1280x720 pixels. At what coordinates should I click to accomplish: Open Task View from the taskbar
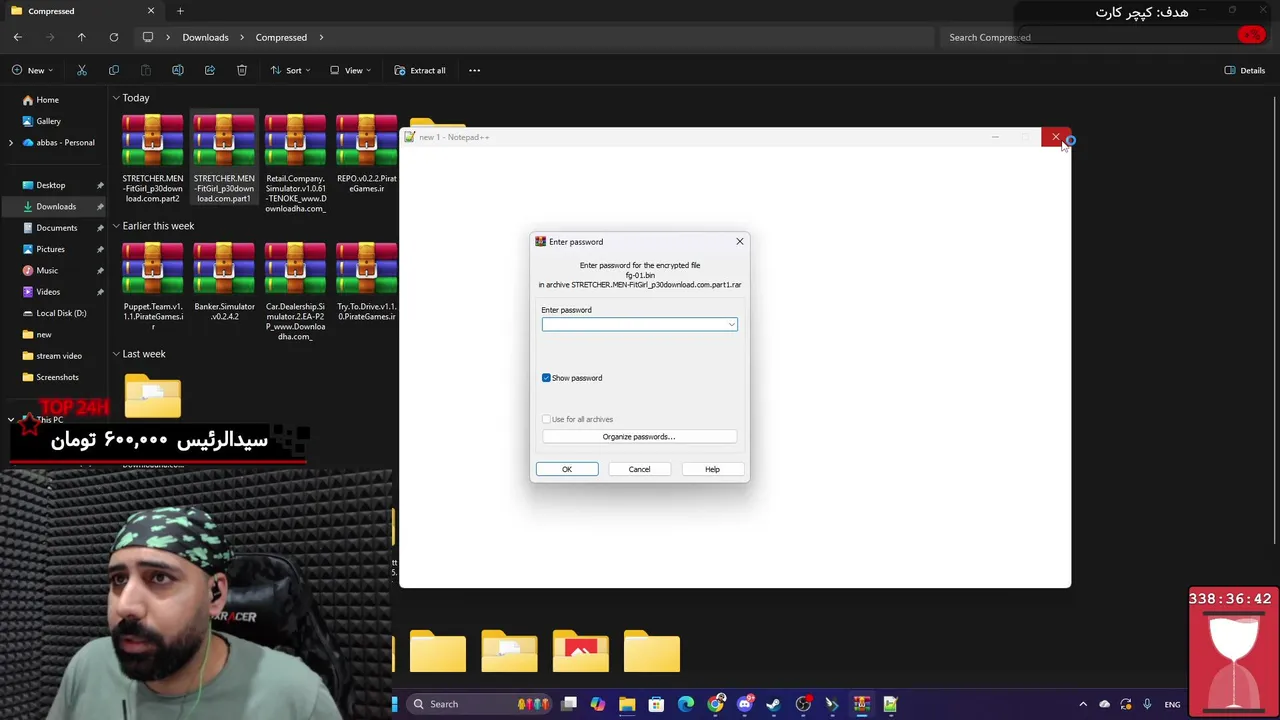click(x=569, y=704)
